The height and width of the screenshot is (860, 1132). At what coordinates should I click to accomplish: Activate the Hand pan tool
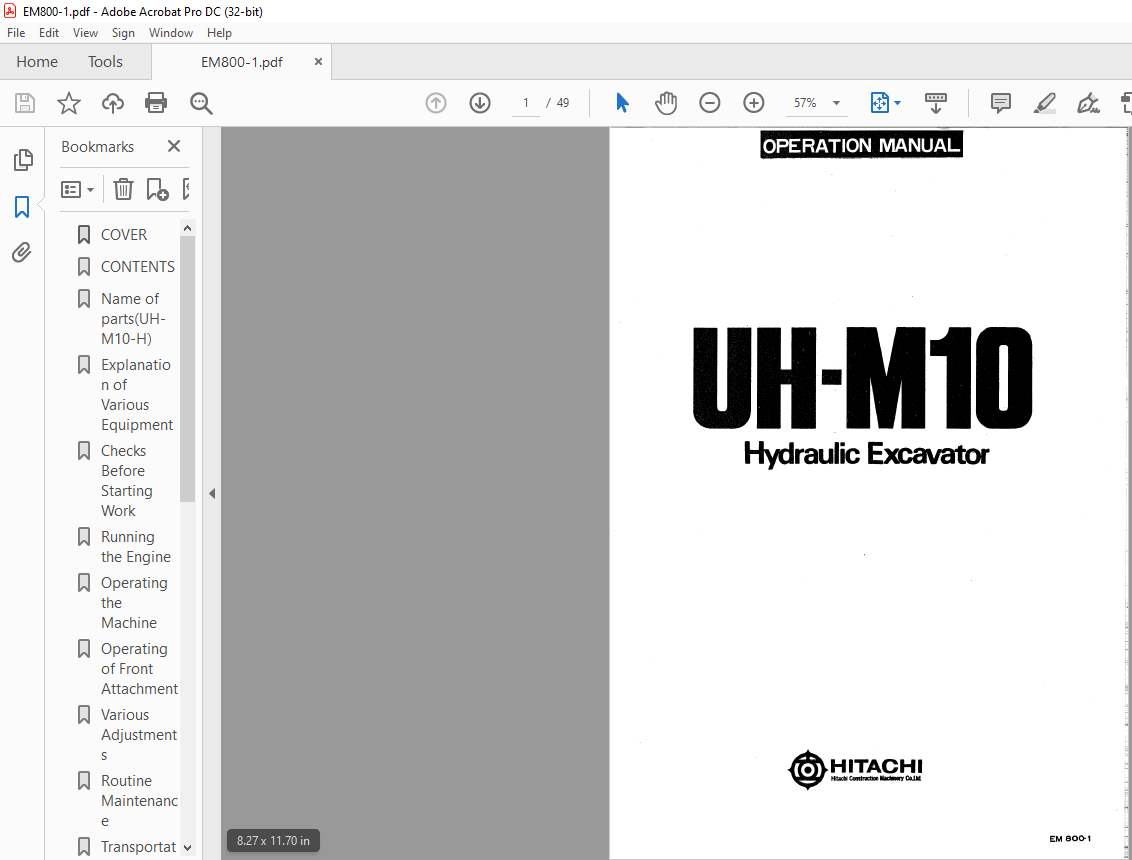pyautogui.click(x=666, y=103)
